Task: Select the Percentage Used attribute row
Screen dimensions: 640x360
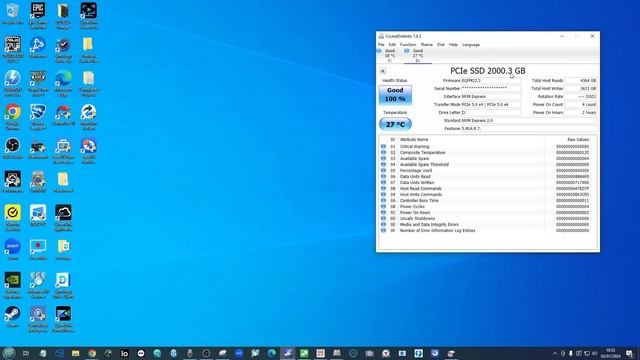Action: [488, 171]
